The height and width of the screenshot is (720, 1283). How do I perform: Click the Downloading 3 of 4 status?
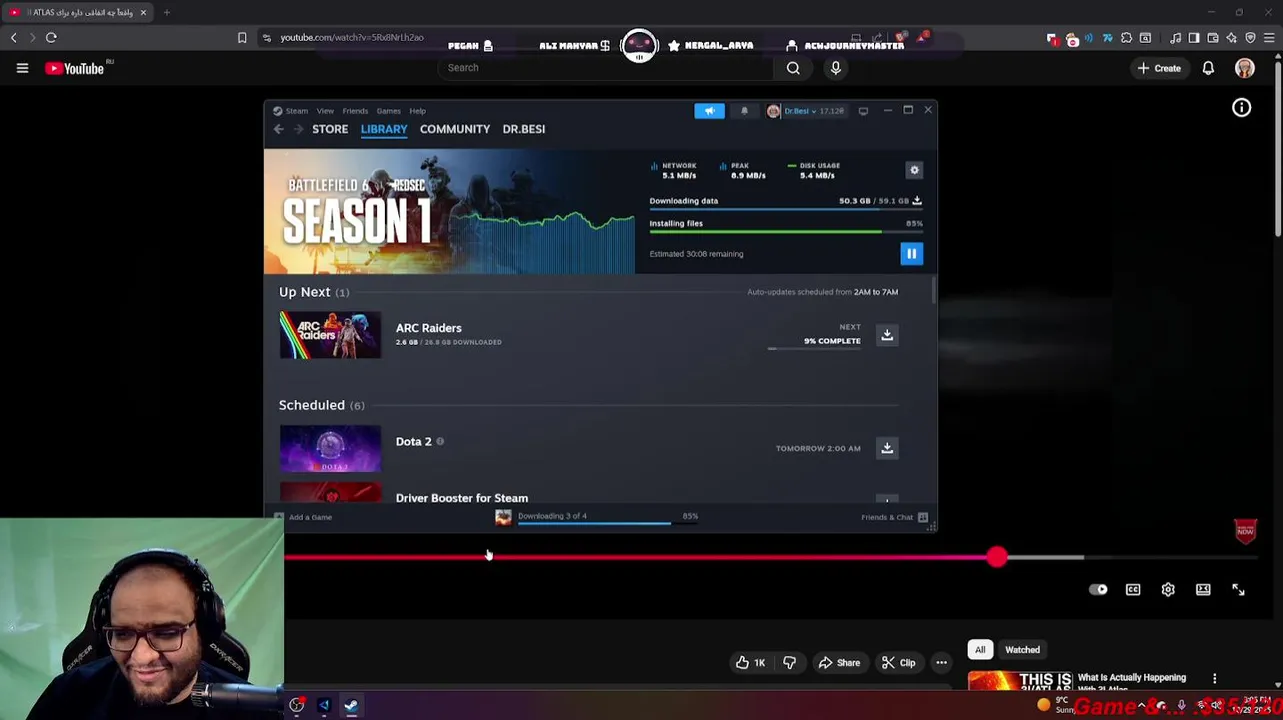(x=552, y=516)
